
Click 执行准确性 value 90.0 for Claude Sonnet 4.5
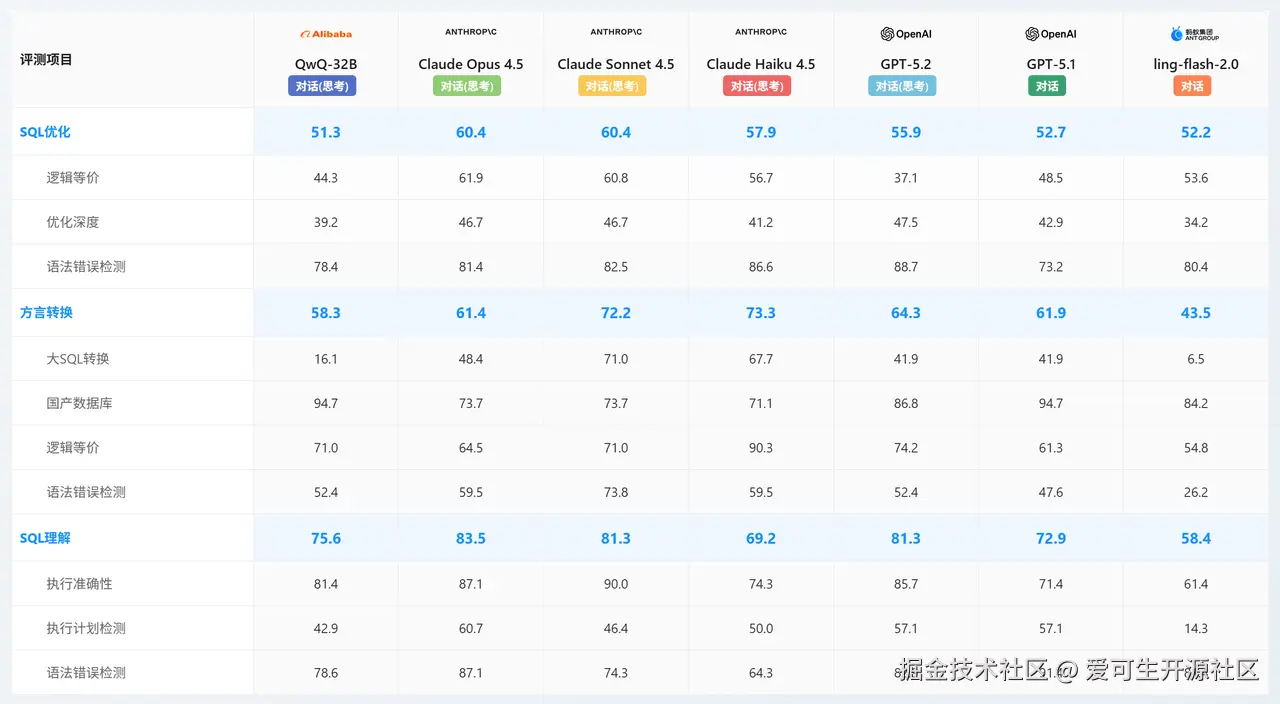pos(616,584)
